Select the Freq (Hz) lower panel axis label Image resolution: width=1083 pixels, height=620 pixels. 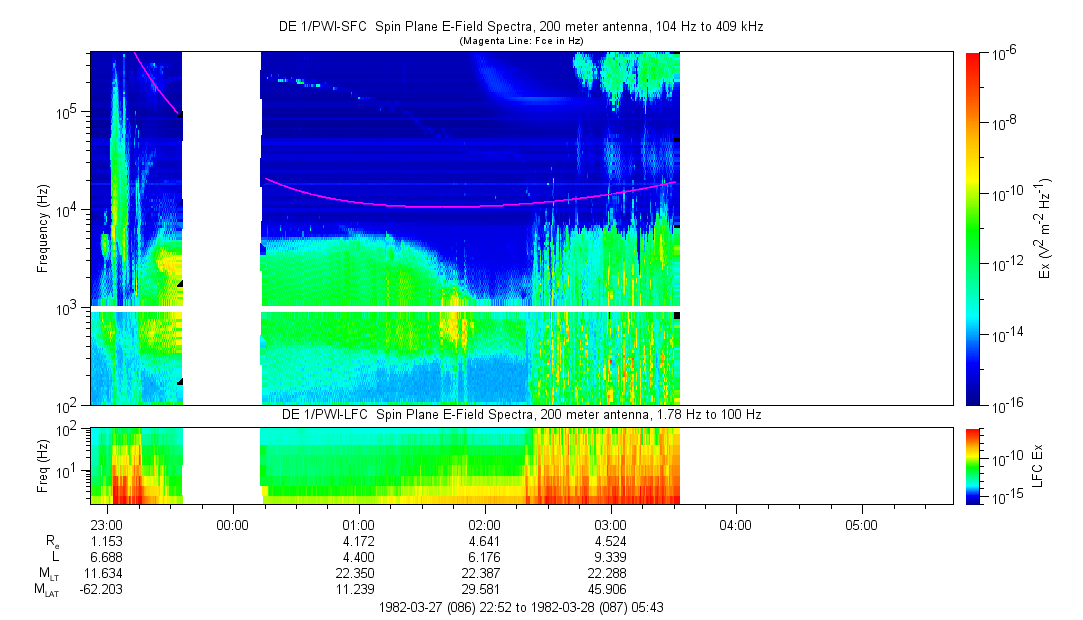click(43, 464)
